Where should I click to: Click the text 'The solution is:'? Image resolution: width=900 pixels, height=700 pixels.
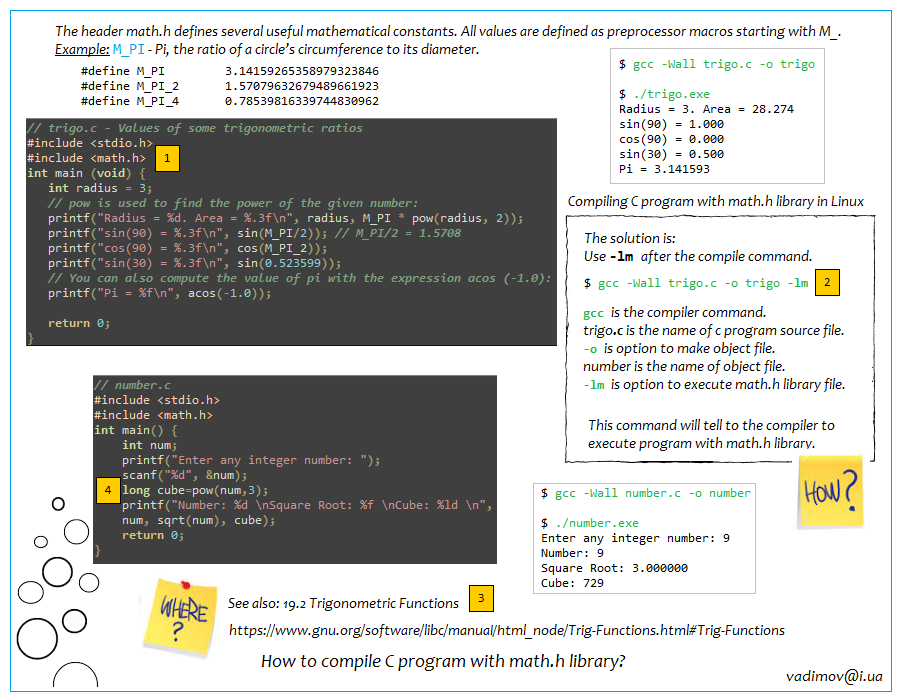pyautogui.click(x=630, y=238)
